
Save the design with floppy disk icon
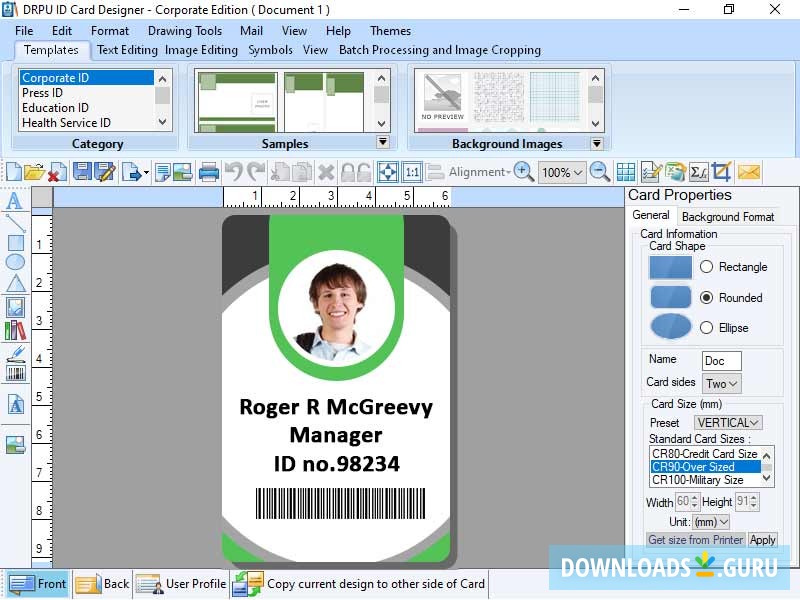[x=82, y=172]
